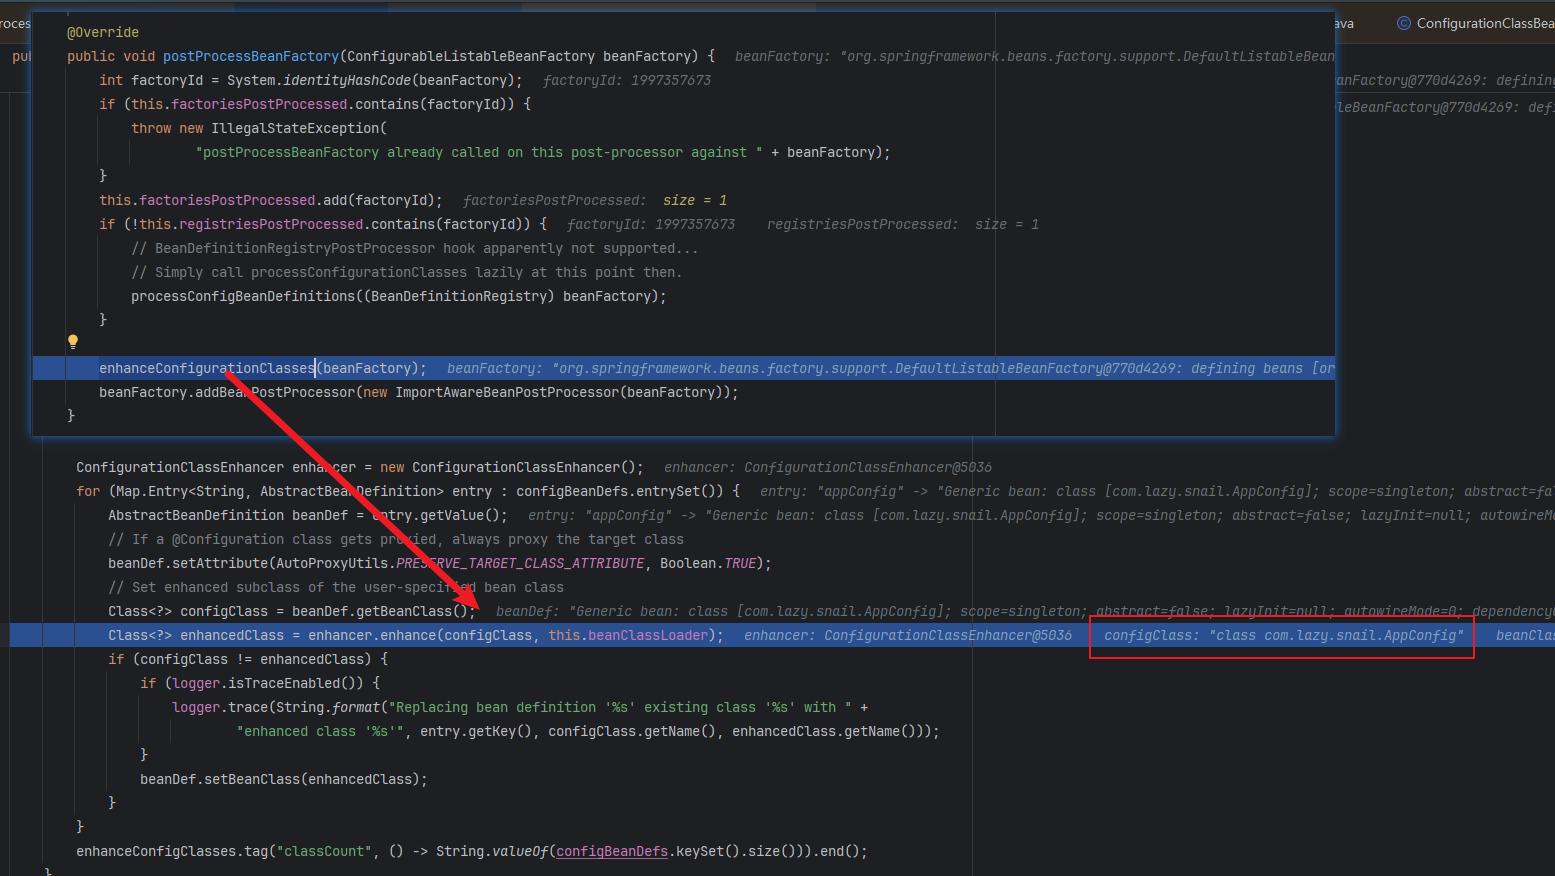Click comment "BeanDefinitionRegistryPostProcessor hook apparently not supported"
Screen dimensions: 1555x876
415,248
